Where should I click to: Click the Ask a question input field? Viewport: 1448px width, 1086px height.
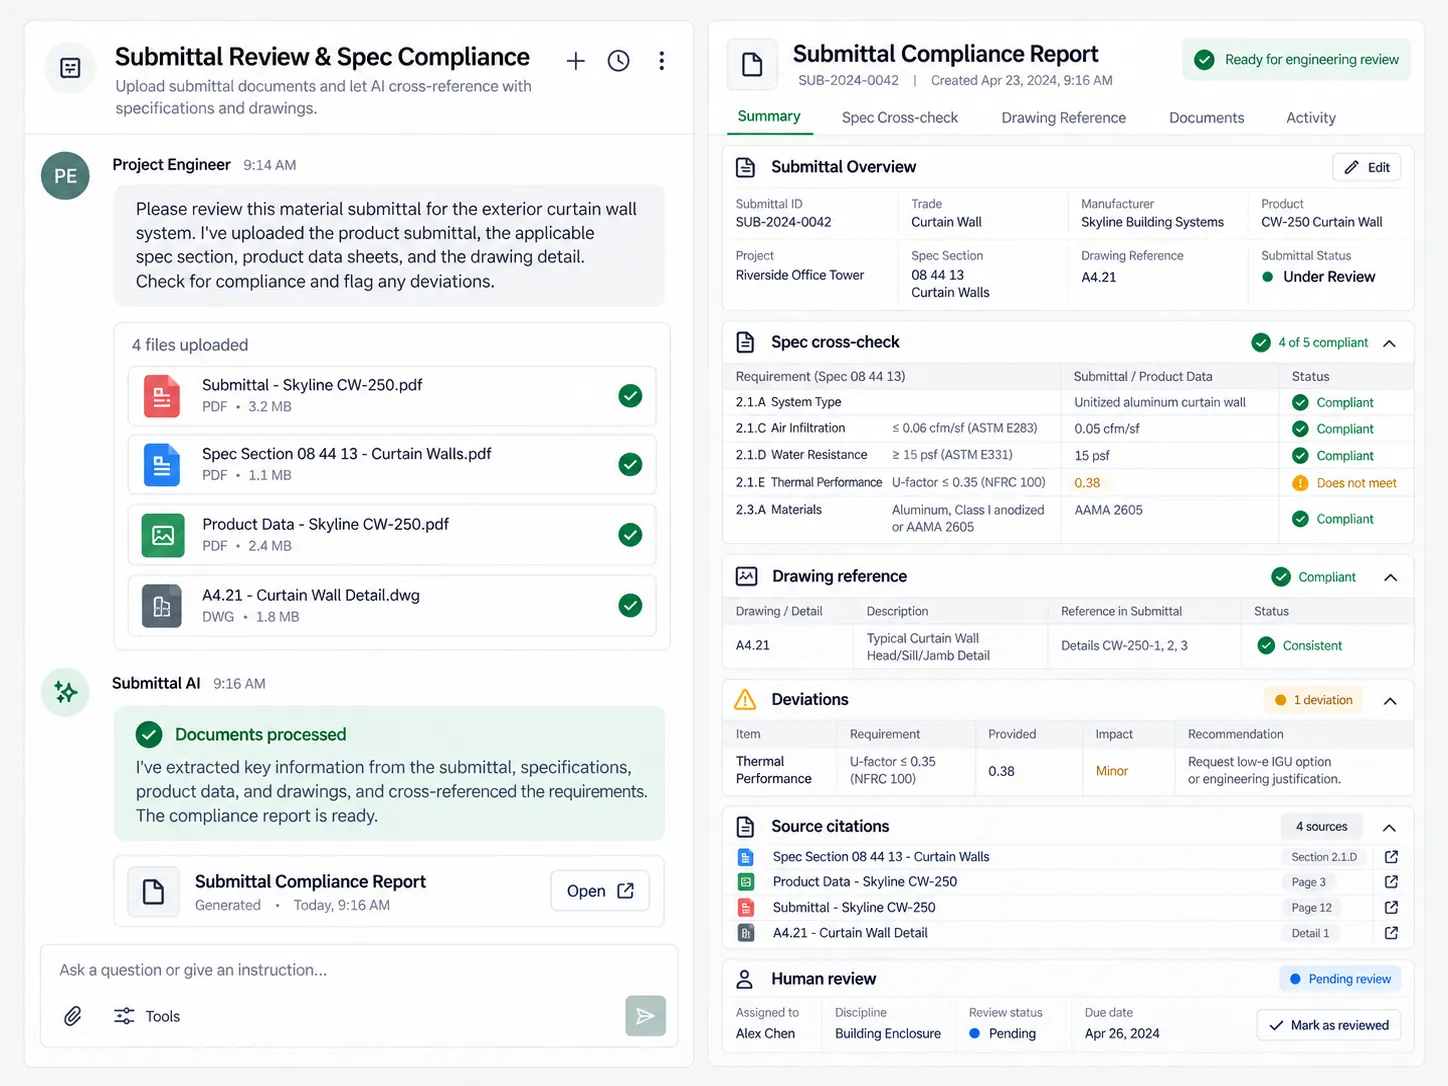tap(359, 970)
